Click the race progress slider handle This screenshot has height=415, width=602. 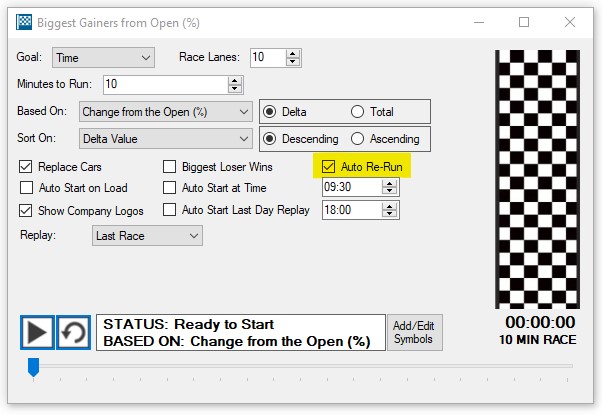33,368
